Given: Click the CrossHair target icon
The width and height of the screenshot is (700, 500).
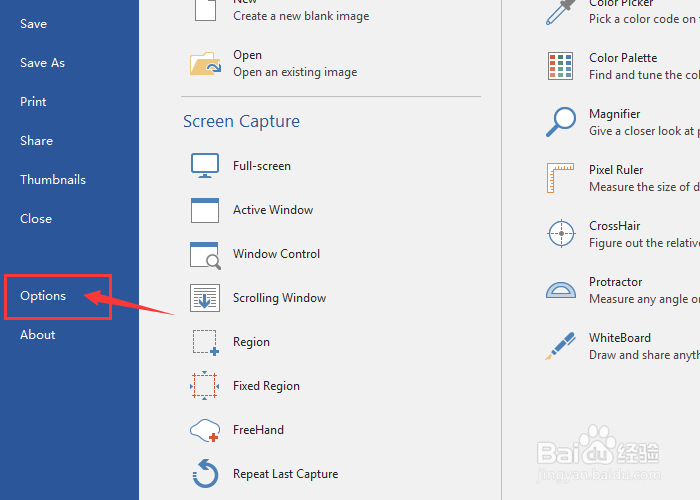Looking at the screenshot, I should click(x=561, y=233).
